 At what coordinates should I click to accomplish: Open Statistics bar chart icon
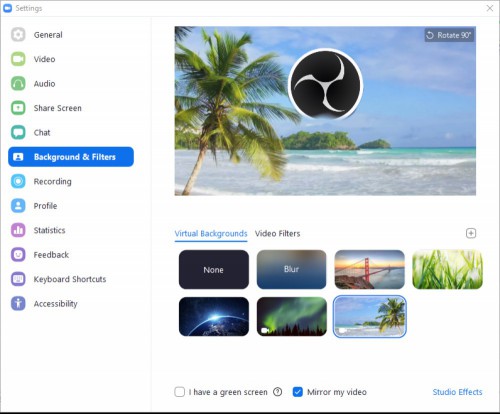tap(18, 230)
